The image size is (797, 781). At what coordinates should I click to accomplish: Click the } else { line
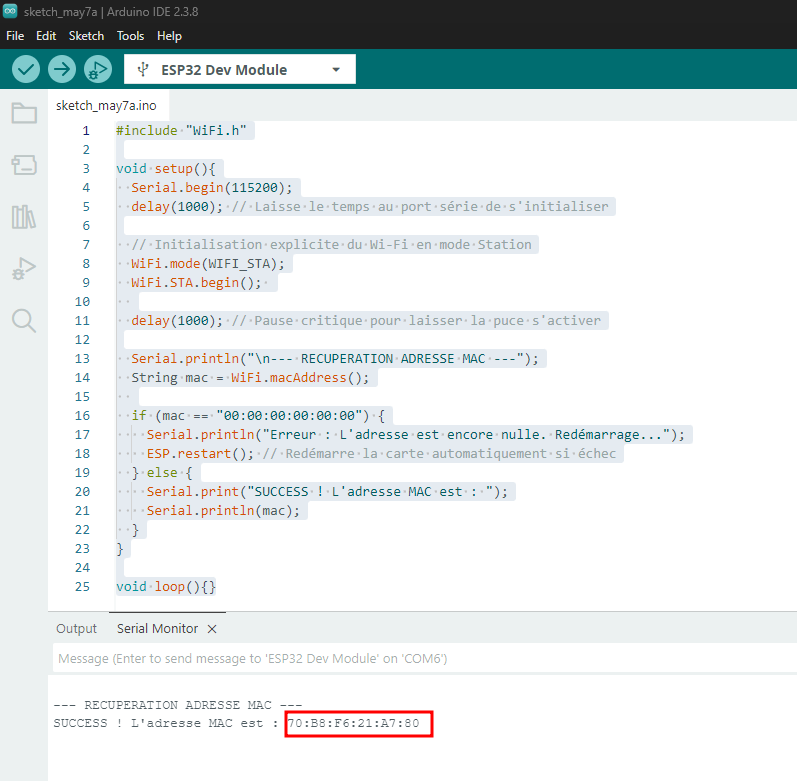click(162, 473)
